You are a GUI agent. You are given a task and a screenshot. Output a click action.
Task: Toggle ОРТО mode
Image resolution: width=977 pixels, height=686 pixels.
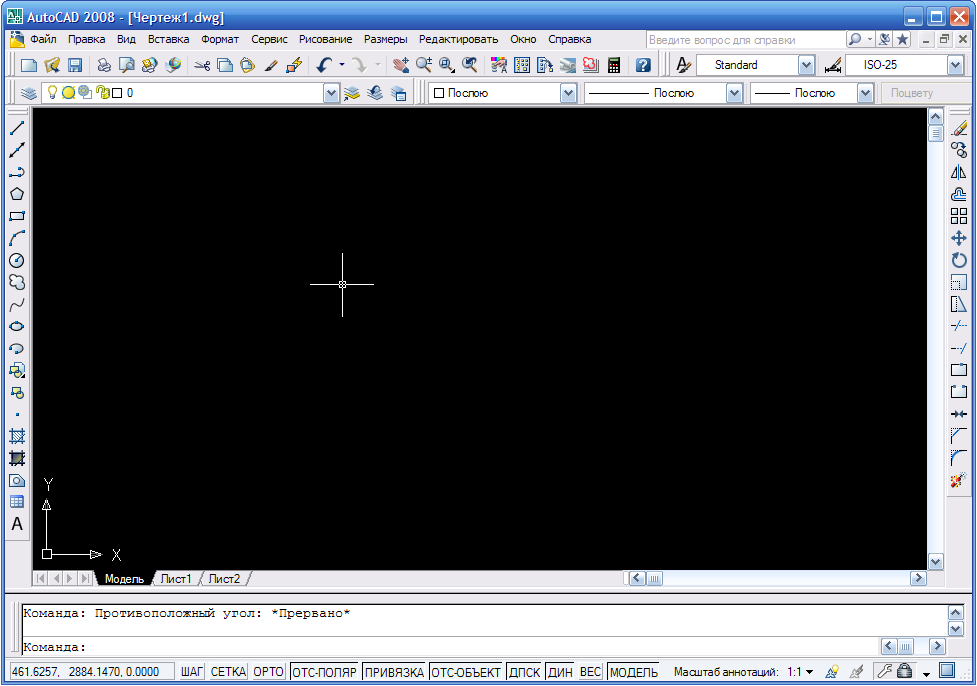click(x=269, y=672)
